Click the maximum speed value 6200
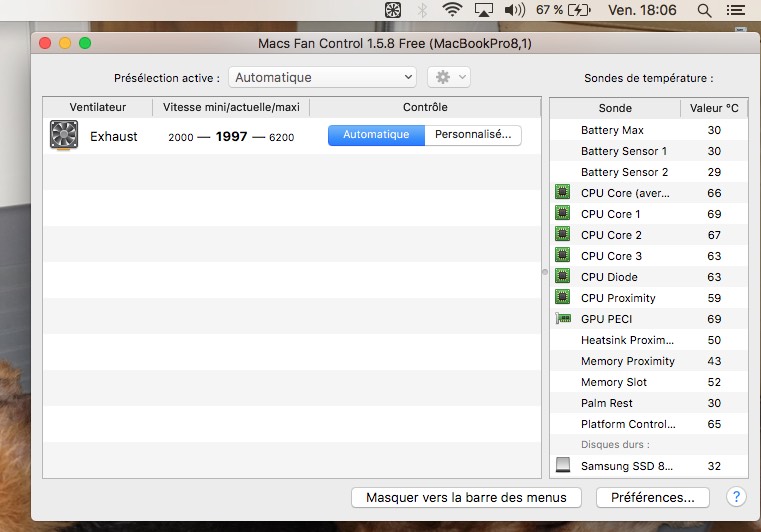The image size is (761, 532). point(281,137)
